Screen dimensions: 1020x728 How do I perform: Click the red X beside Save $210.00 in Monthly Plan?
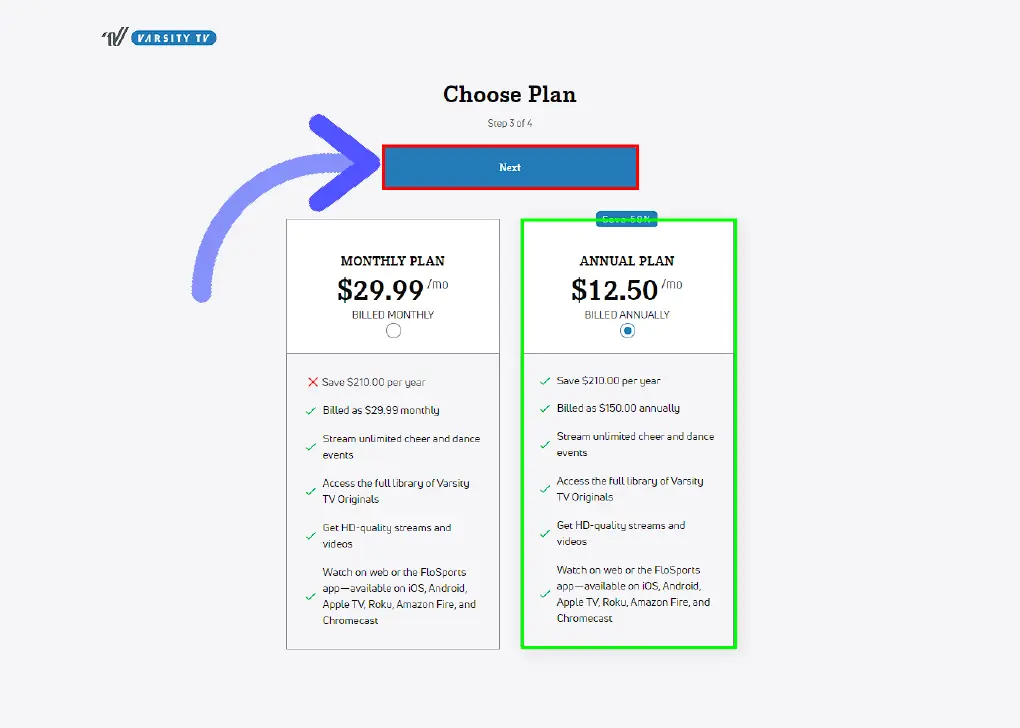pyautogui.click(x=313, y=382)
